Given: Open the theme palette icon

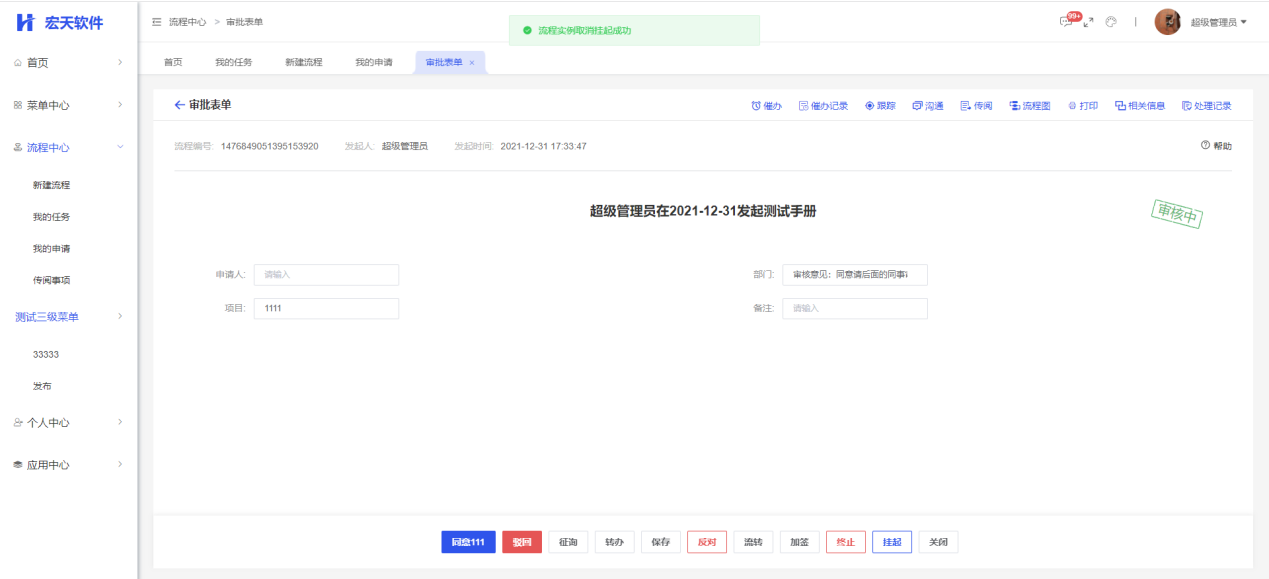Looking at the screenshot, I should [x=1111, y=22].
